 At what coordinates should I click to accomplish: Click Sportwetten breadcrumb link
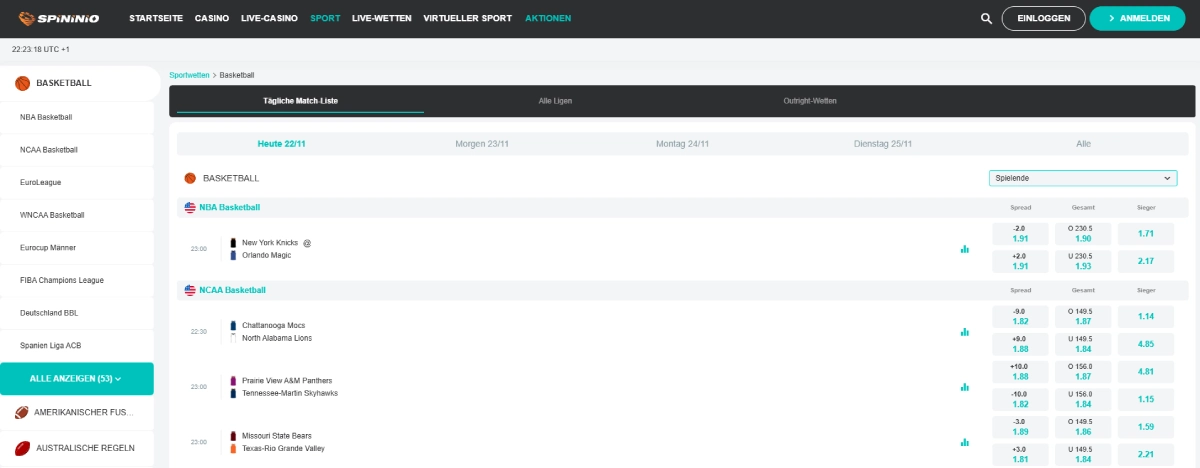189,75
